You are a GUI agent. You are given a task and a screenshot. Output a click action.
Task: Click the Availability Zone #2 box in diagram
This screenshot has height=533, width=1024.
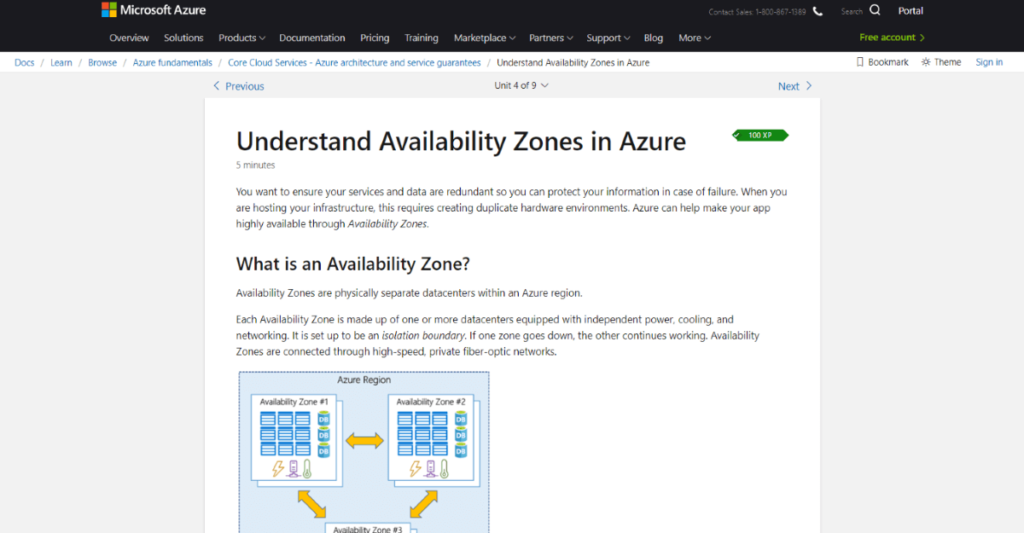click(431, 438)
